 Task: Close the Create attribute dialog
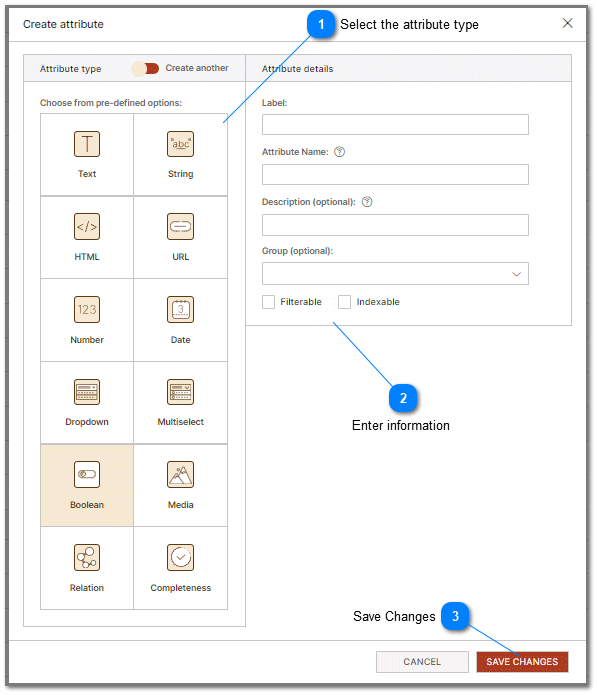pyautogui.click(x=567, y=23)
